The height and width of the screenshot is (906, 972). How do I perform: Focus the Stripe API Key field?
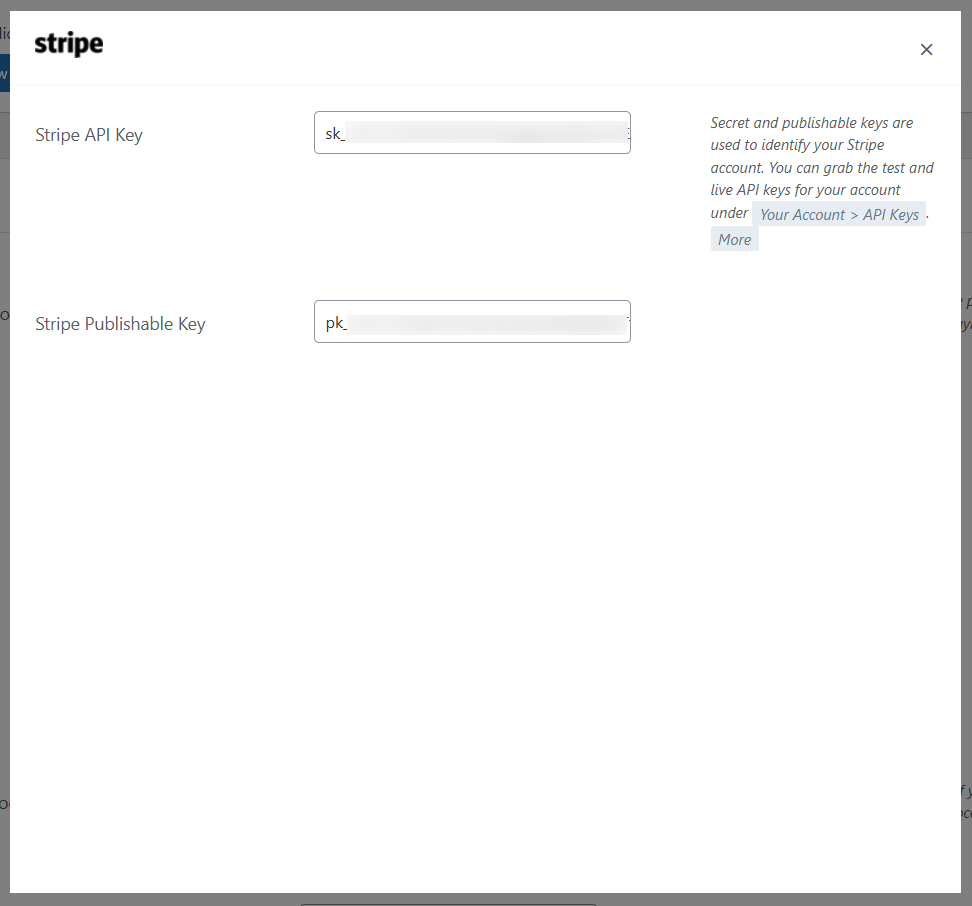(472, 132)
